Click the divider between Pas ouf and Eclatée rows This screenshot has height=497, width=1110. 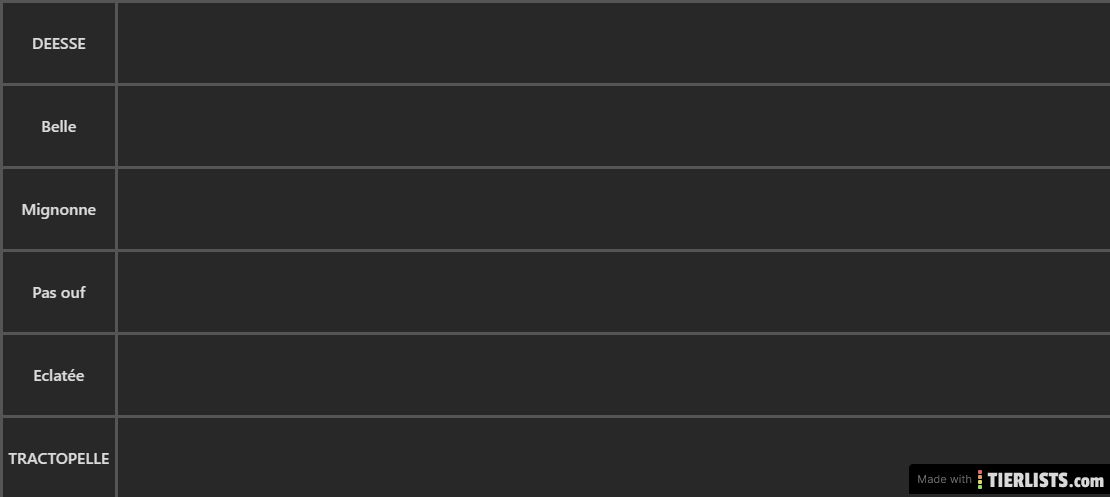pos(555,333)
